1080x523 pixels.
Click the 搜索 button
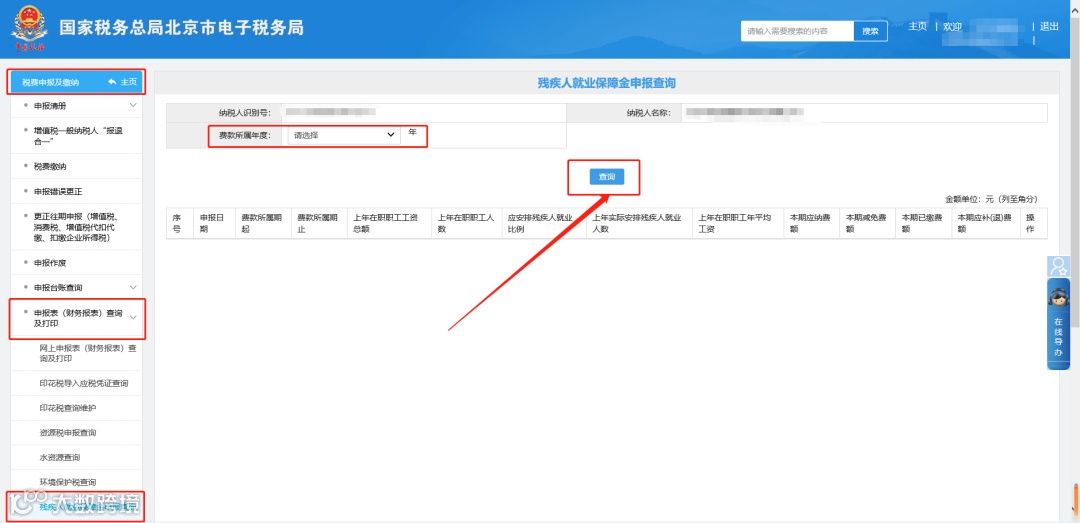(x=870, y=31)
